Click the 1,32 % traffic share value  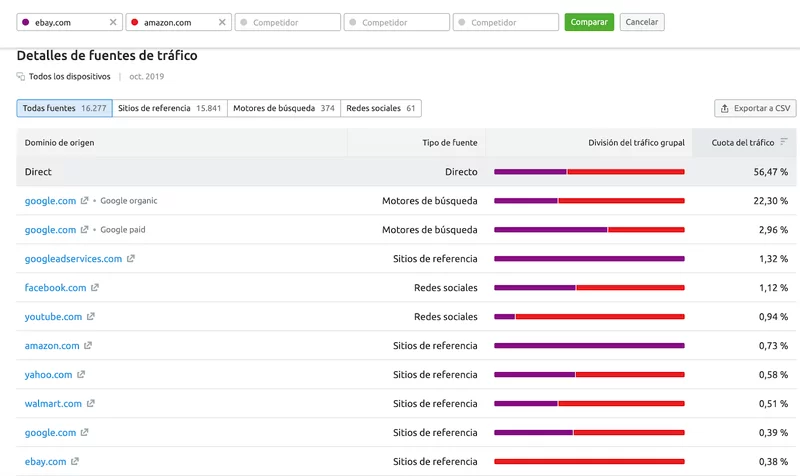(773, 259)
